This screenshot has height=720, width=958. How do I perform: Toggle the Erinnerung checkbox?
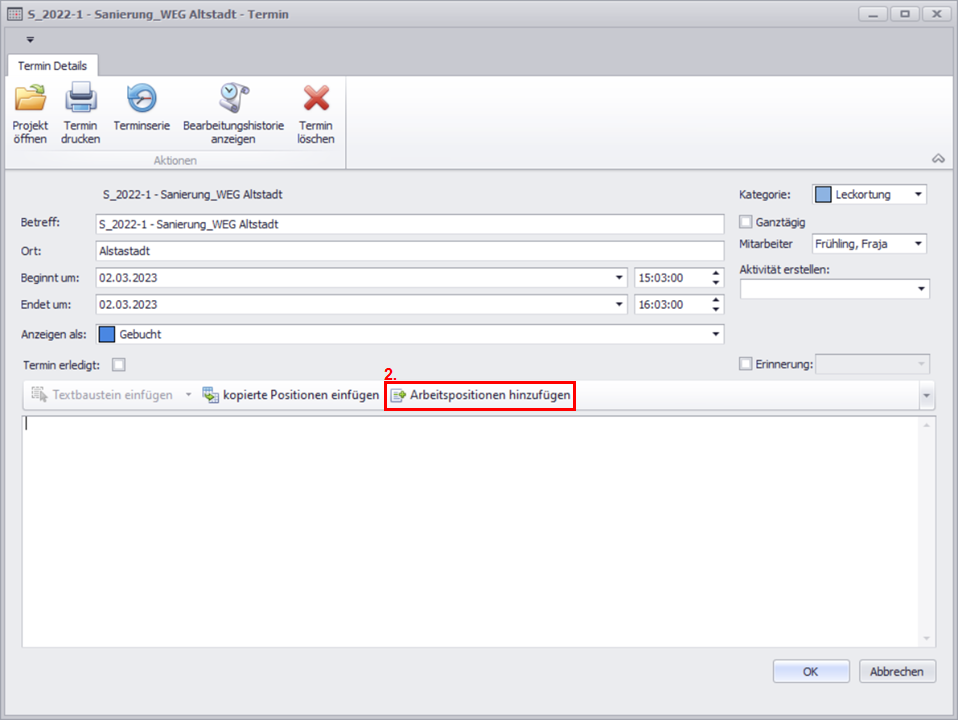[x=745, y=365]
